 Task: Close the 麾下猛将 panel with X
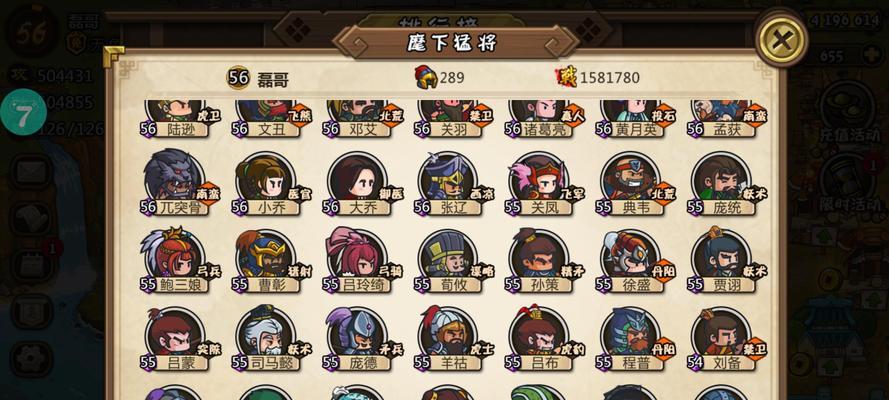pos(782,40)
